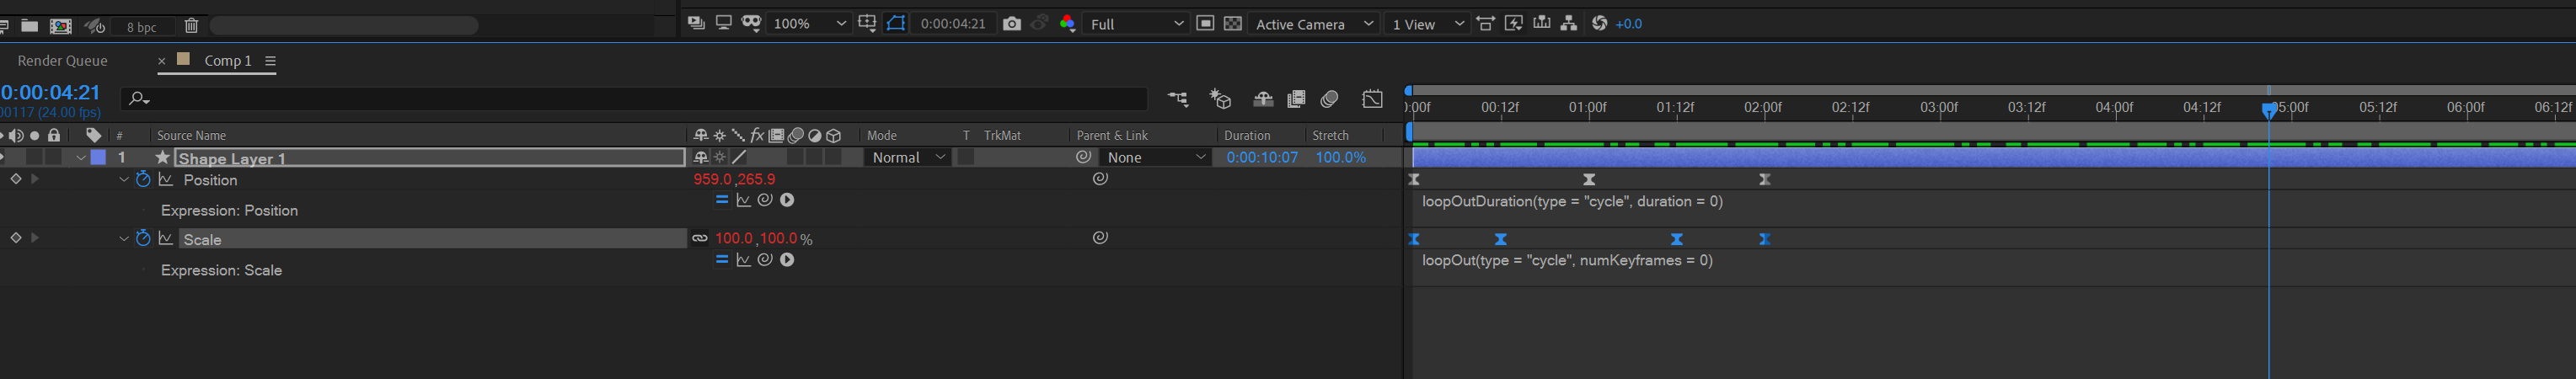The image size is (2576, 379).
Task: Click Shape Layer 1 label color swatch
Action: pos(98,157)
